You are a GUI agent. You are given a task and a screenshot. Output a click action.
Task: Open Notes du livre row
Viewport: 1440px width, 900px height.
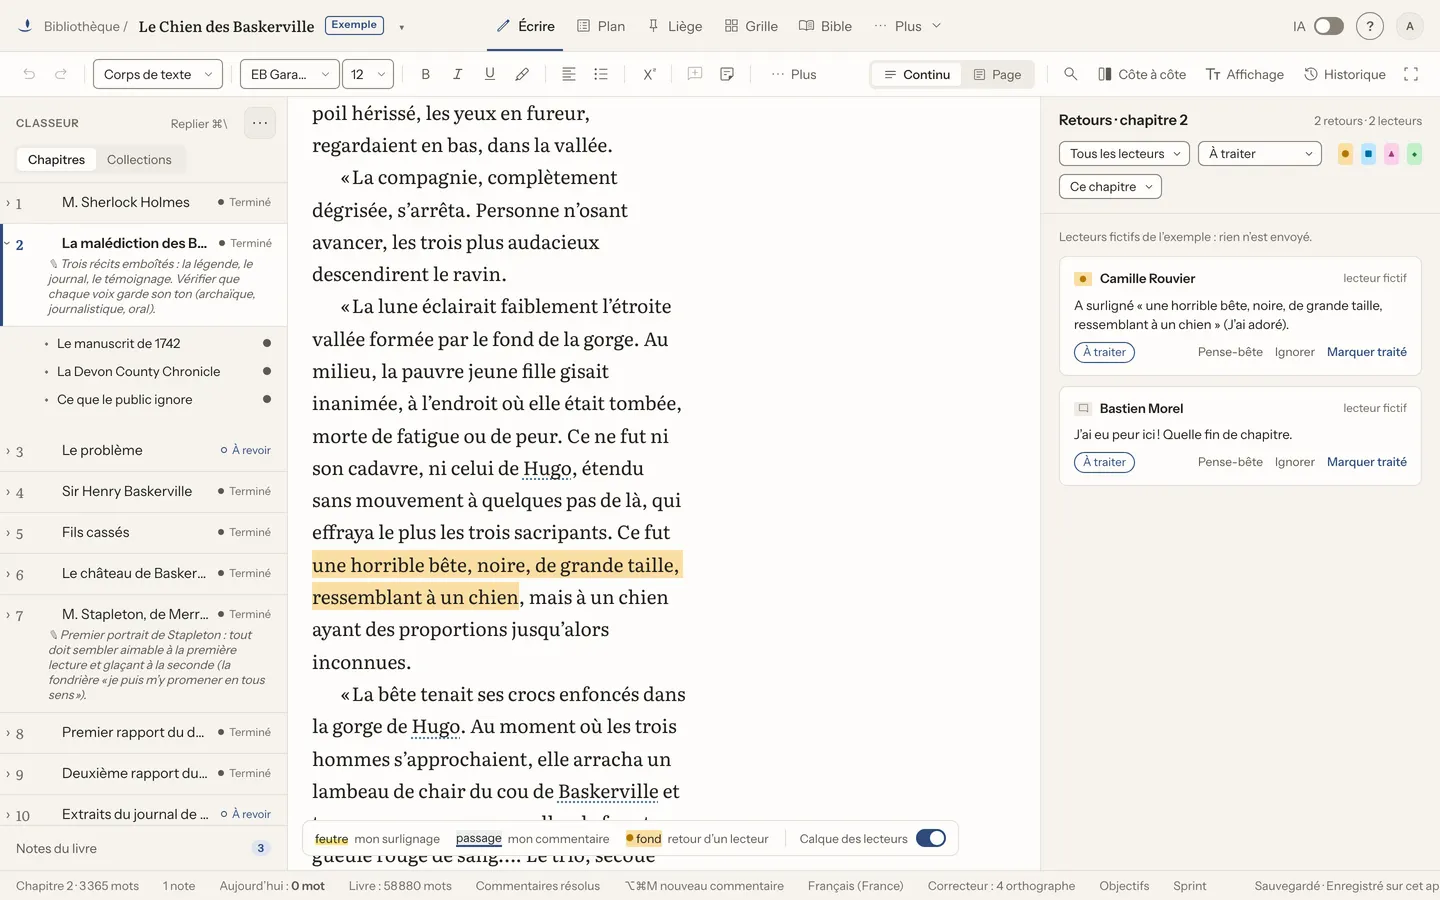click(143, 848)
